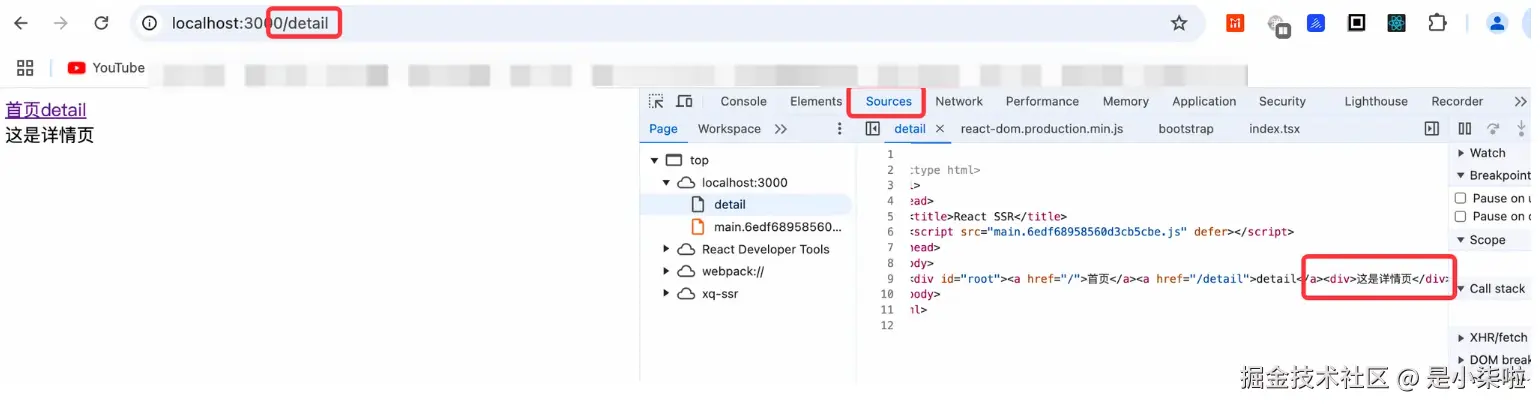The height and width of the screenshot is (406, 1540).
Task: Switch to the bootstrap editor tab
Action: 1185,129
